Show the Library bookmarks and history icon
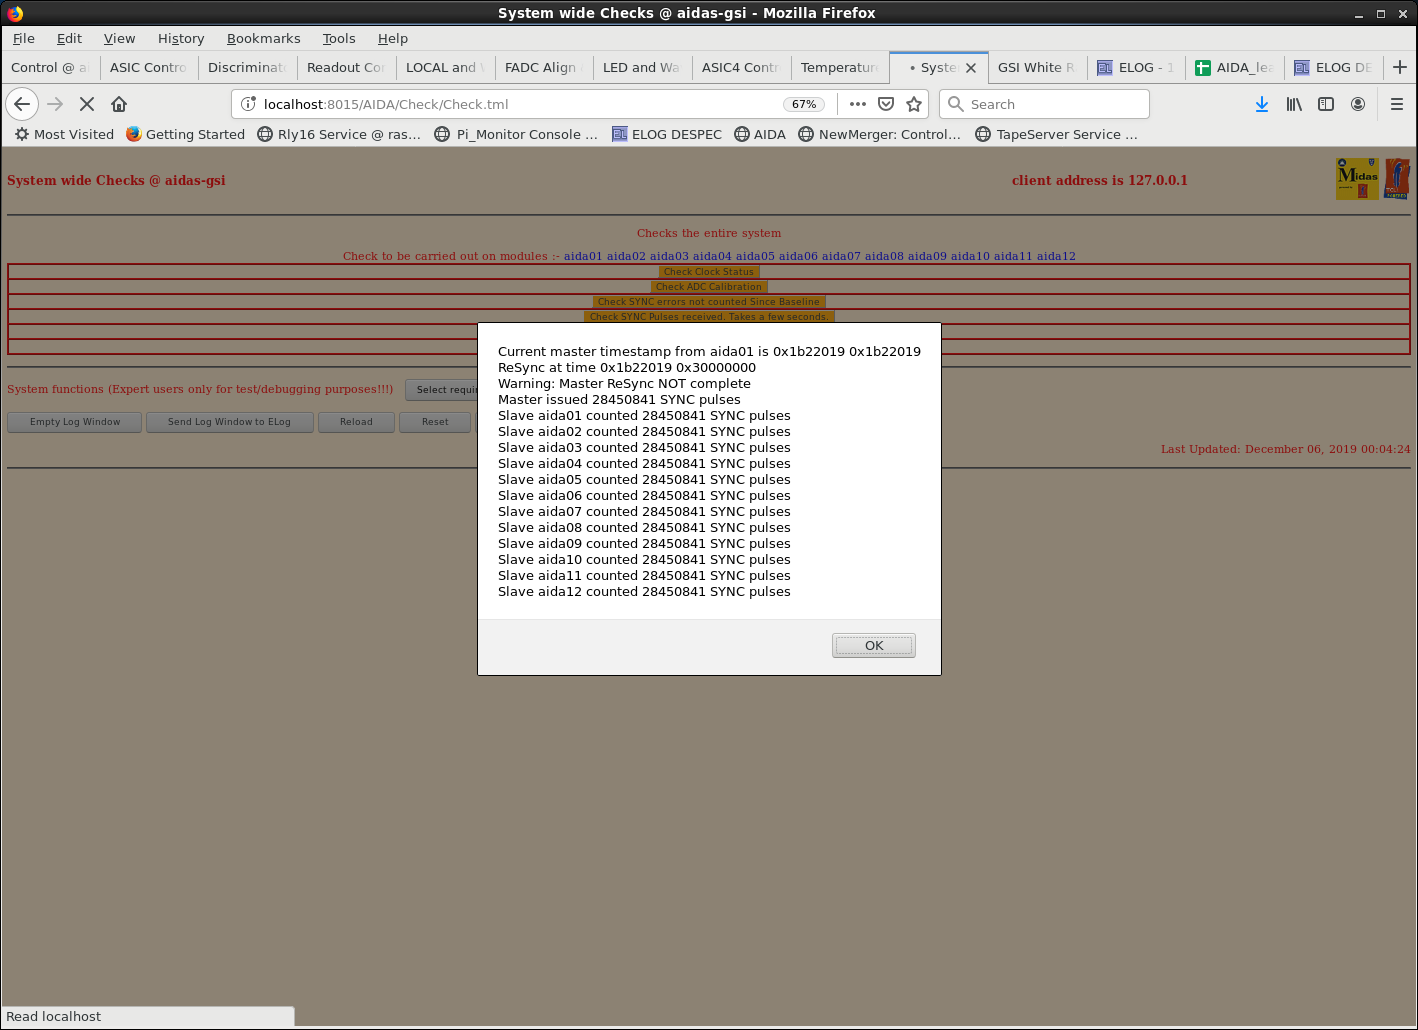 tap(1294, 104)
